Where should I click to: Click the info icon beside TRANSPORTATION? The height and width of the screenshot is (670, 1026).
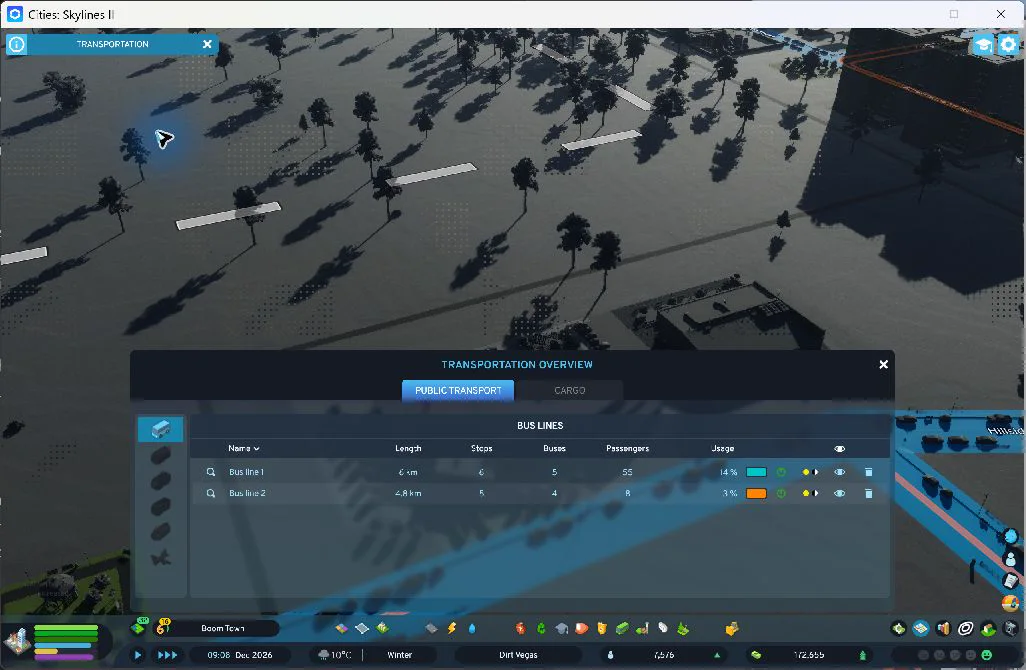[17, 44]
